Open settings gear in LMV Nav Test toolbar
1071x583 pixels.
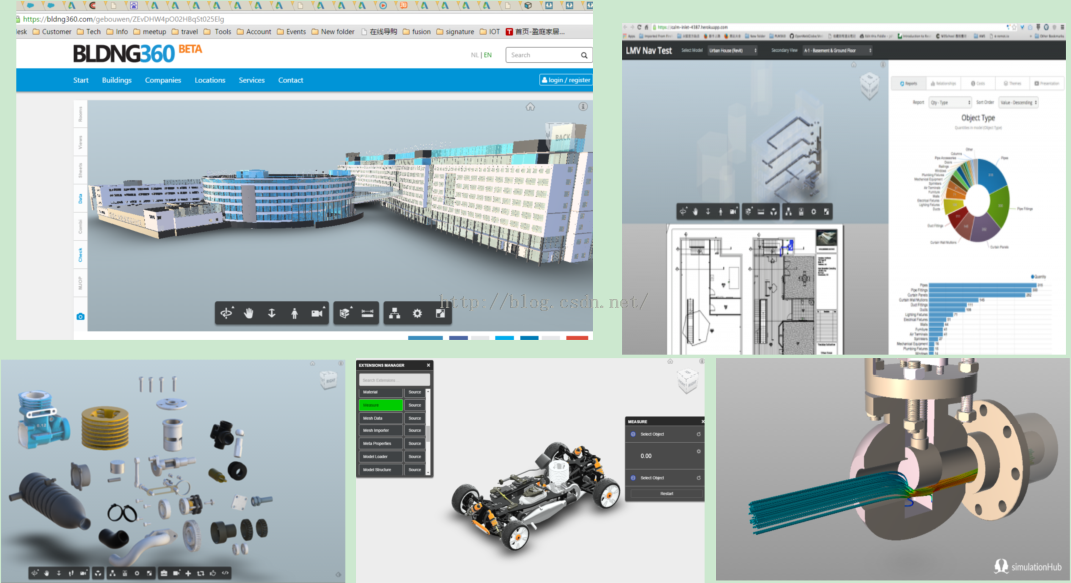click(x=813, y=212)
